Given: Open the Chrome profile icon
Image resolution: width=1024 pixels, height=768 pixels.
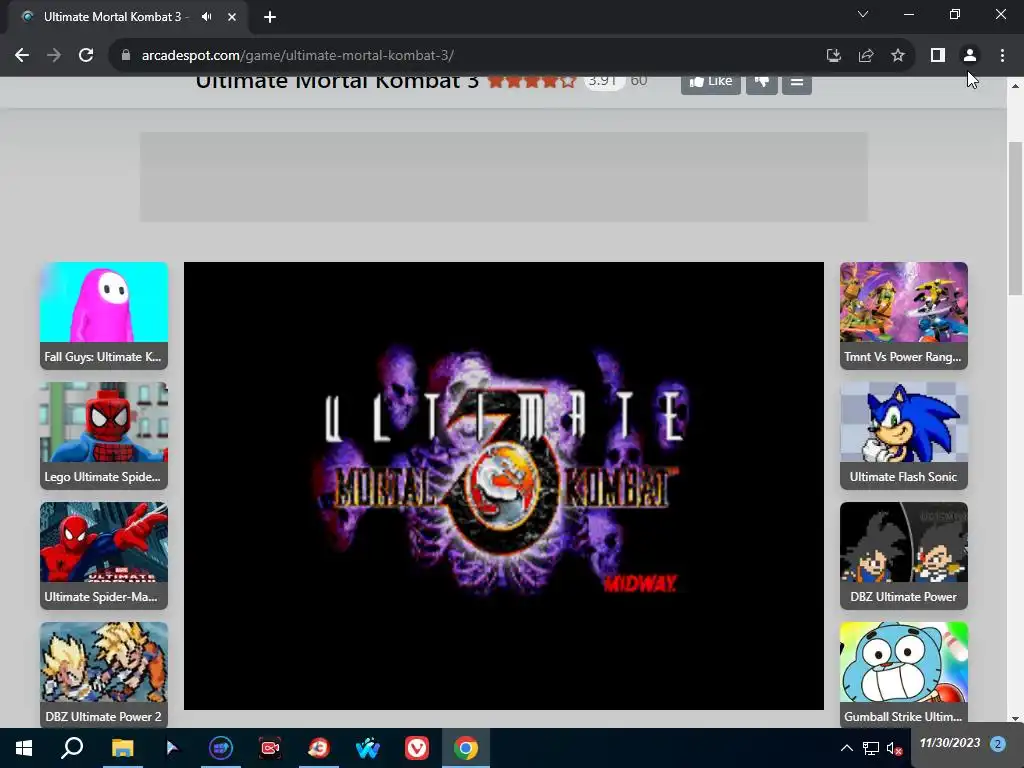Looking at the screenshot, I should (x=970, y=56).
